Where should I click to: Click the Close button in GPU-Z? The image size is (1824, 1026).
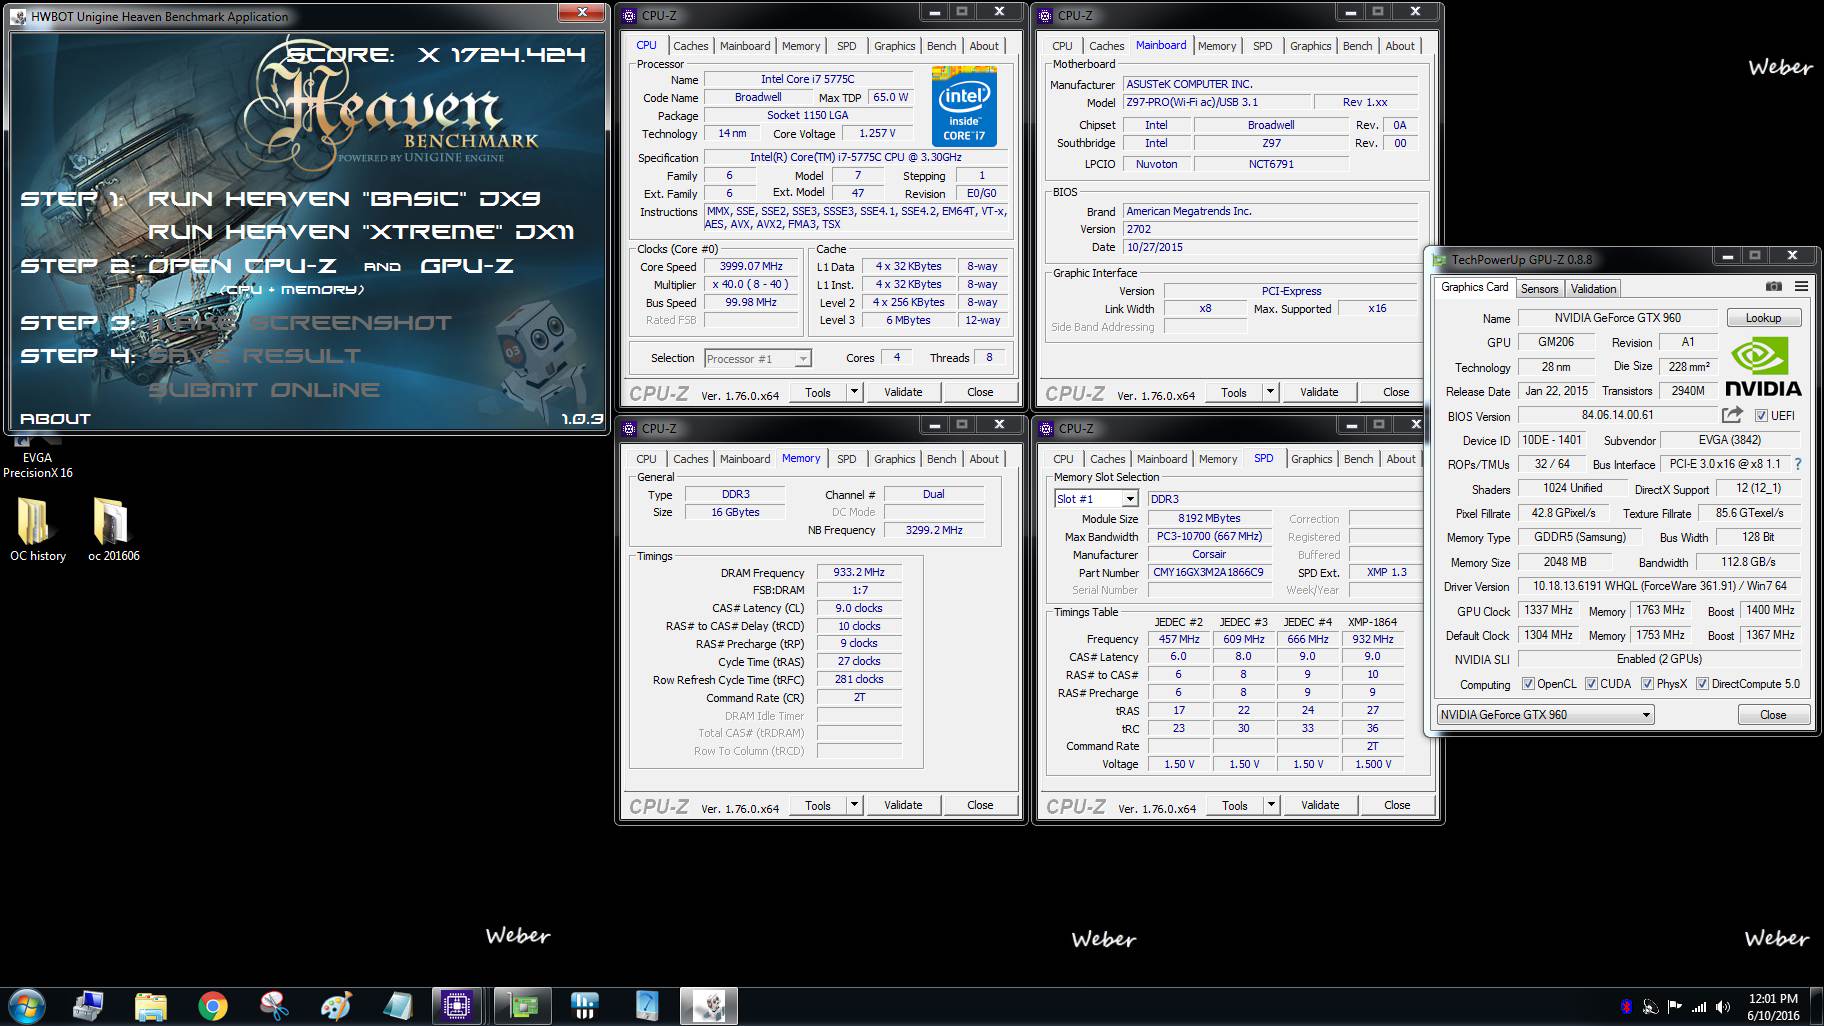tap(1773, 714)
